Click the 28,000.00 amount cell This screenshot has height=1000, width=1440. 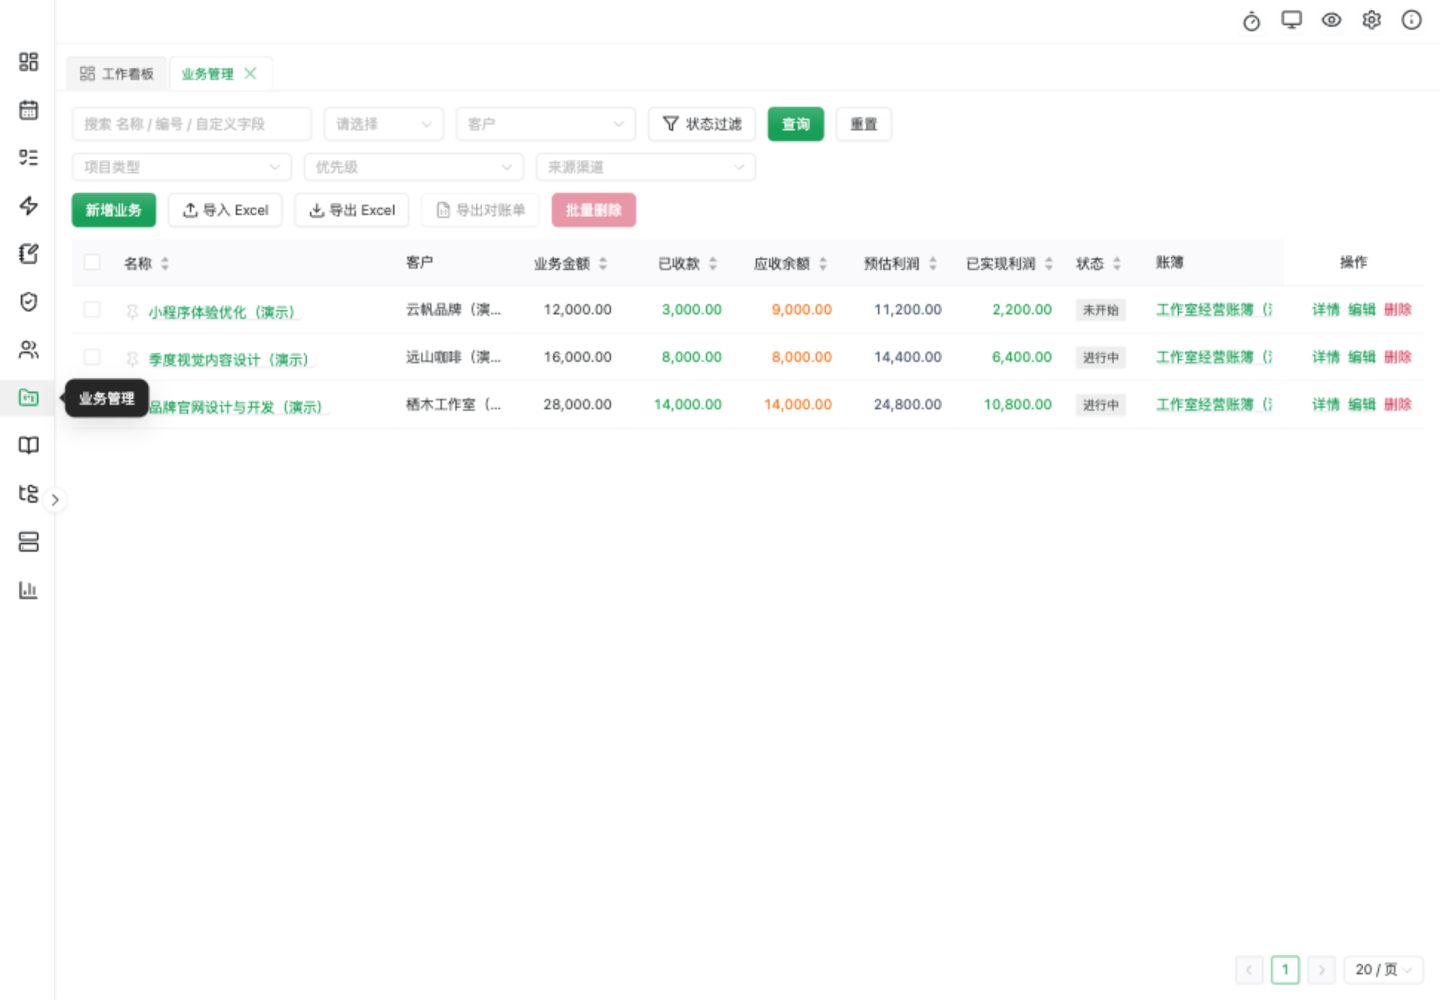(578, 404)
